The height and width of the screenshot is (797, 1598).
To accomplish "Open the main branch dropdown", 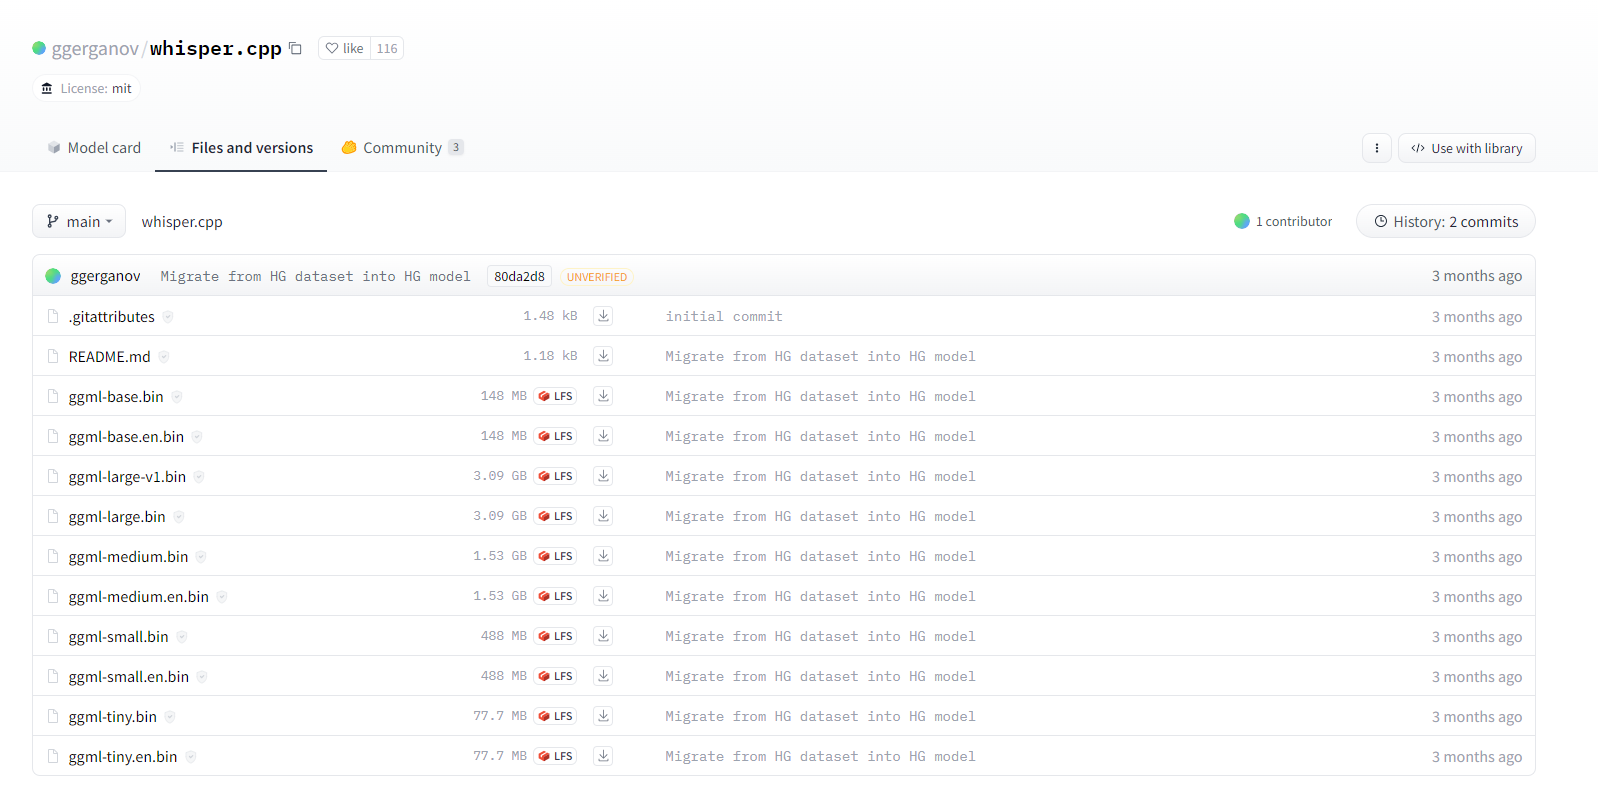I will tap(79, 221).
